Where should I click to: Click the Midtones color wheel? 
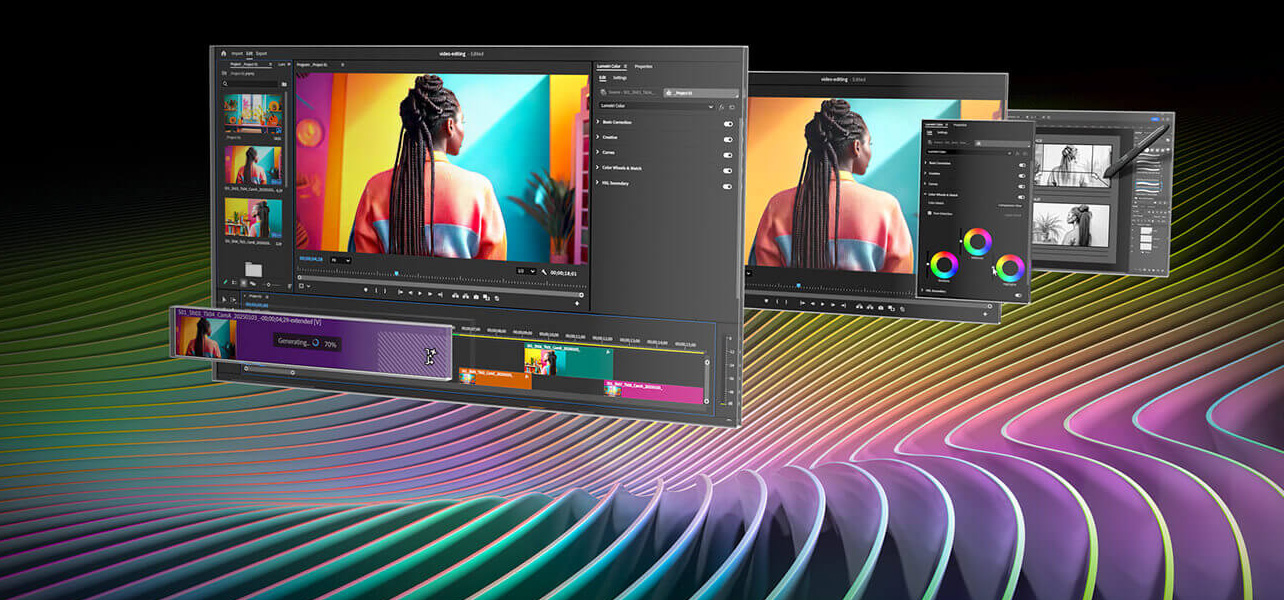(x=978, y=241)
